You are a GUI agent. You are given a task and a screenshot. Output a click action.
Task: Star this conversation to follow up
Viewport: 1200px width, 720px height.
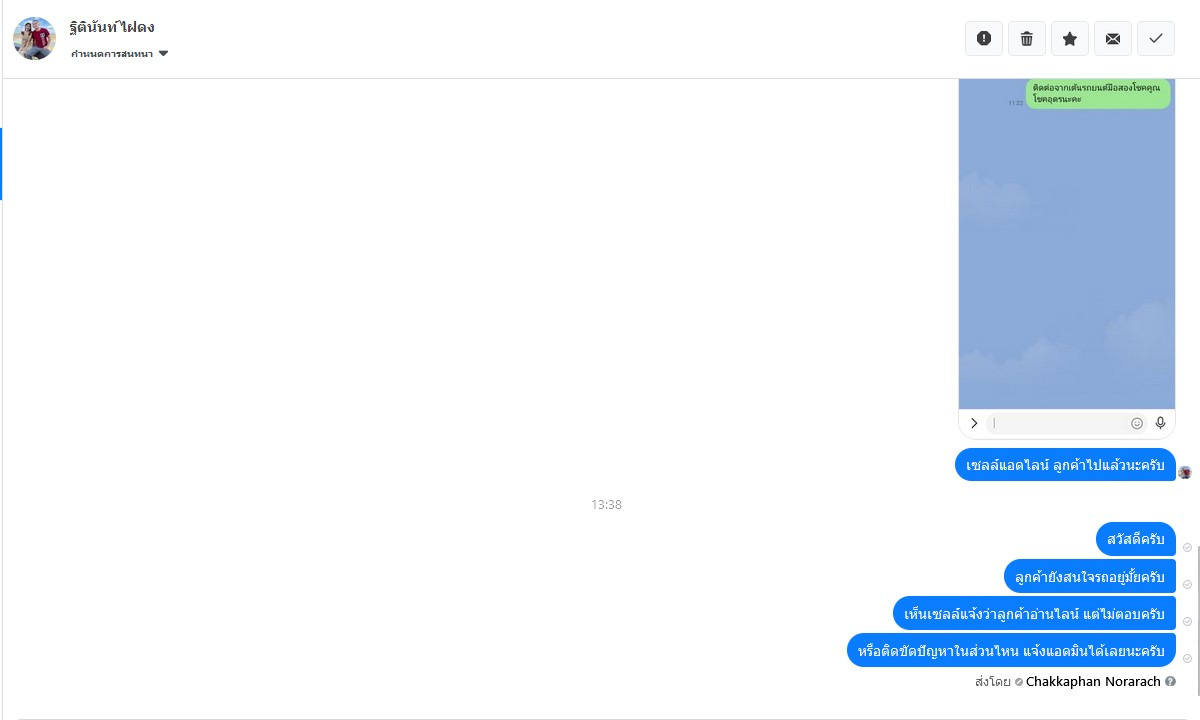point(1070,38)
